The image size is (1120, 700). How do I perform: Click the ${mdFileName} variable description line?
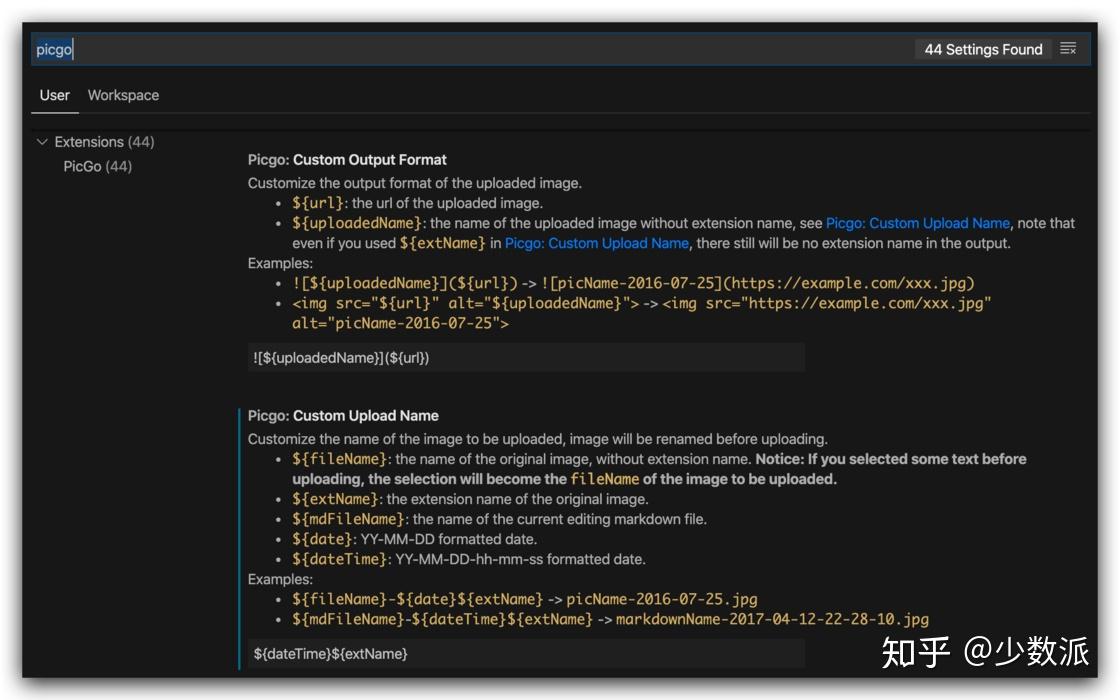coord(499,519)
